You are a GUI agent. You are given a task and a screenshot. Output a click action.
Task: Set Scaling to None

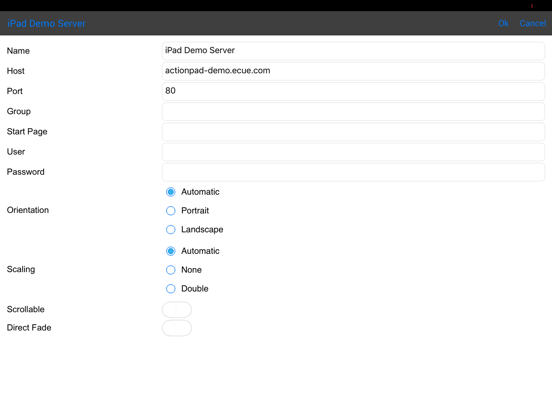[x=171, y=270]
